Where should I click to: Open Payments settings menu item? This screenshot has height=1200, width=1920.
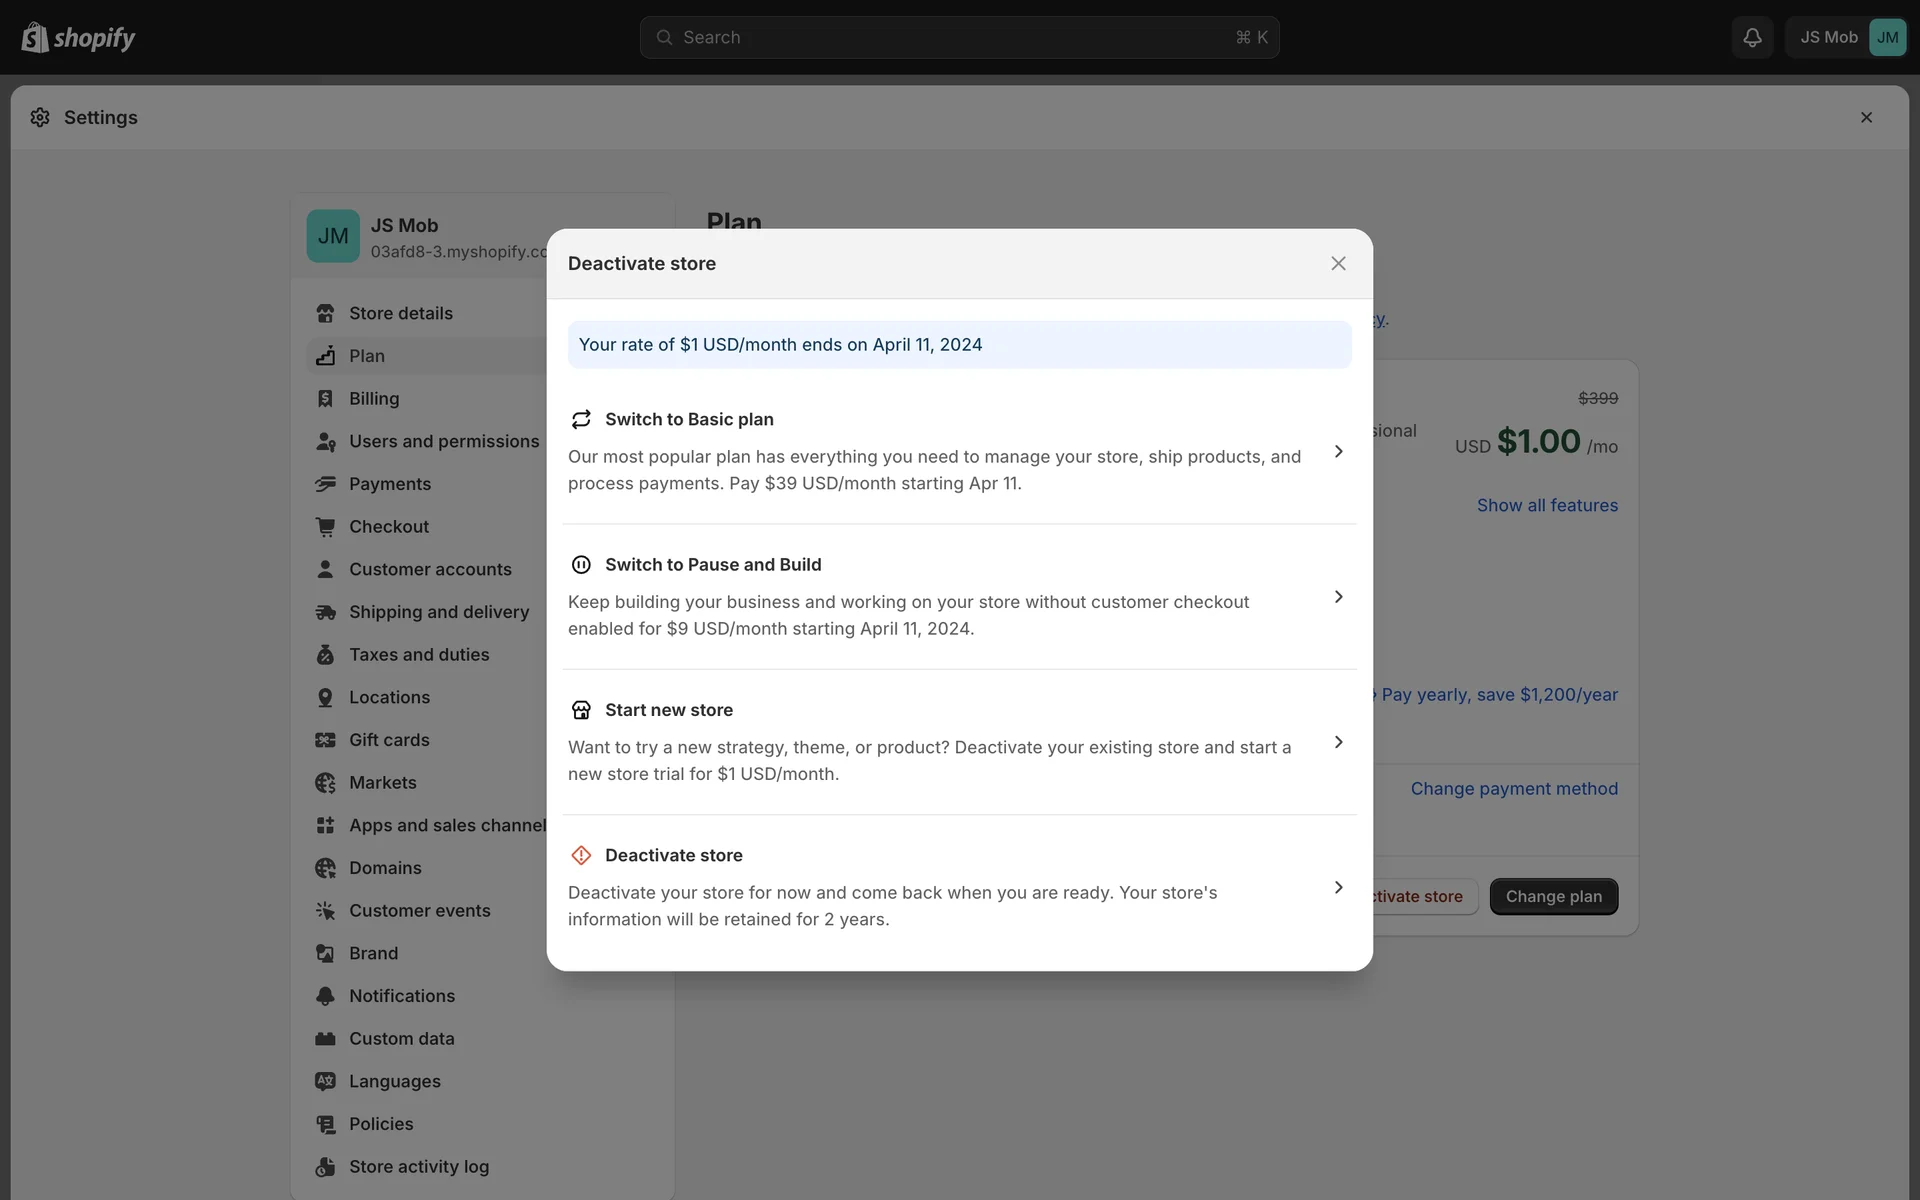[390, 484]
